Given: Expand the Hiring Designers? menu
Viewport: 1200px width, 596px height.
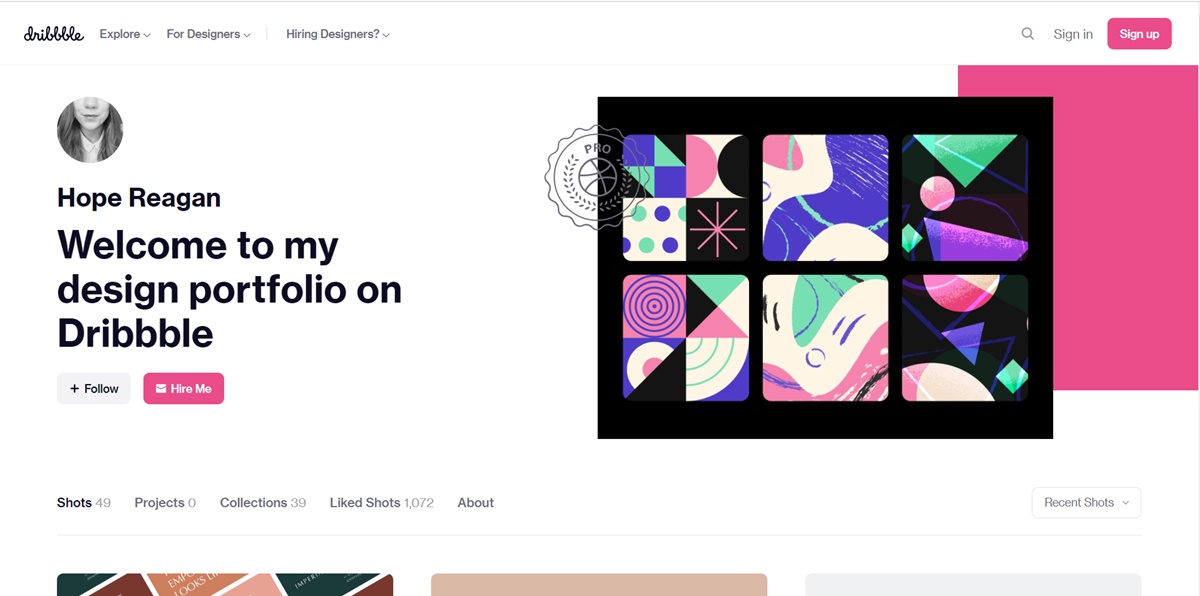Looking at the screenshot, I should [338, 34].
